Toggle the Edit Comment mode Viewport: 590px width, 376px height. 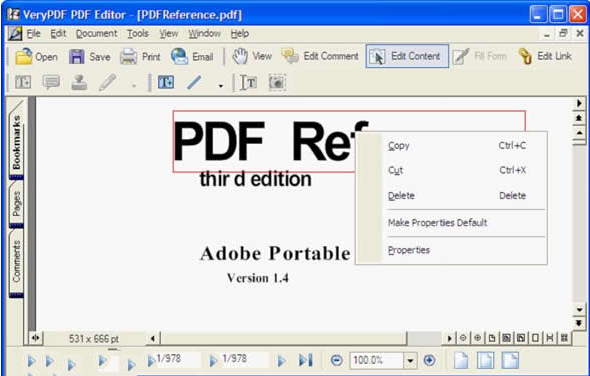(x=319, y=56)
